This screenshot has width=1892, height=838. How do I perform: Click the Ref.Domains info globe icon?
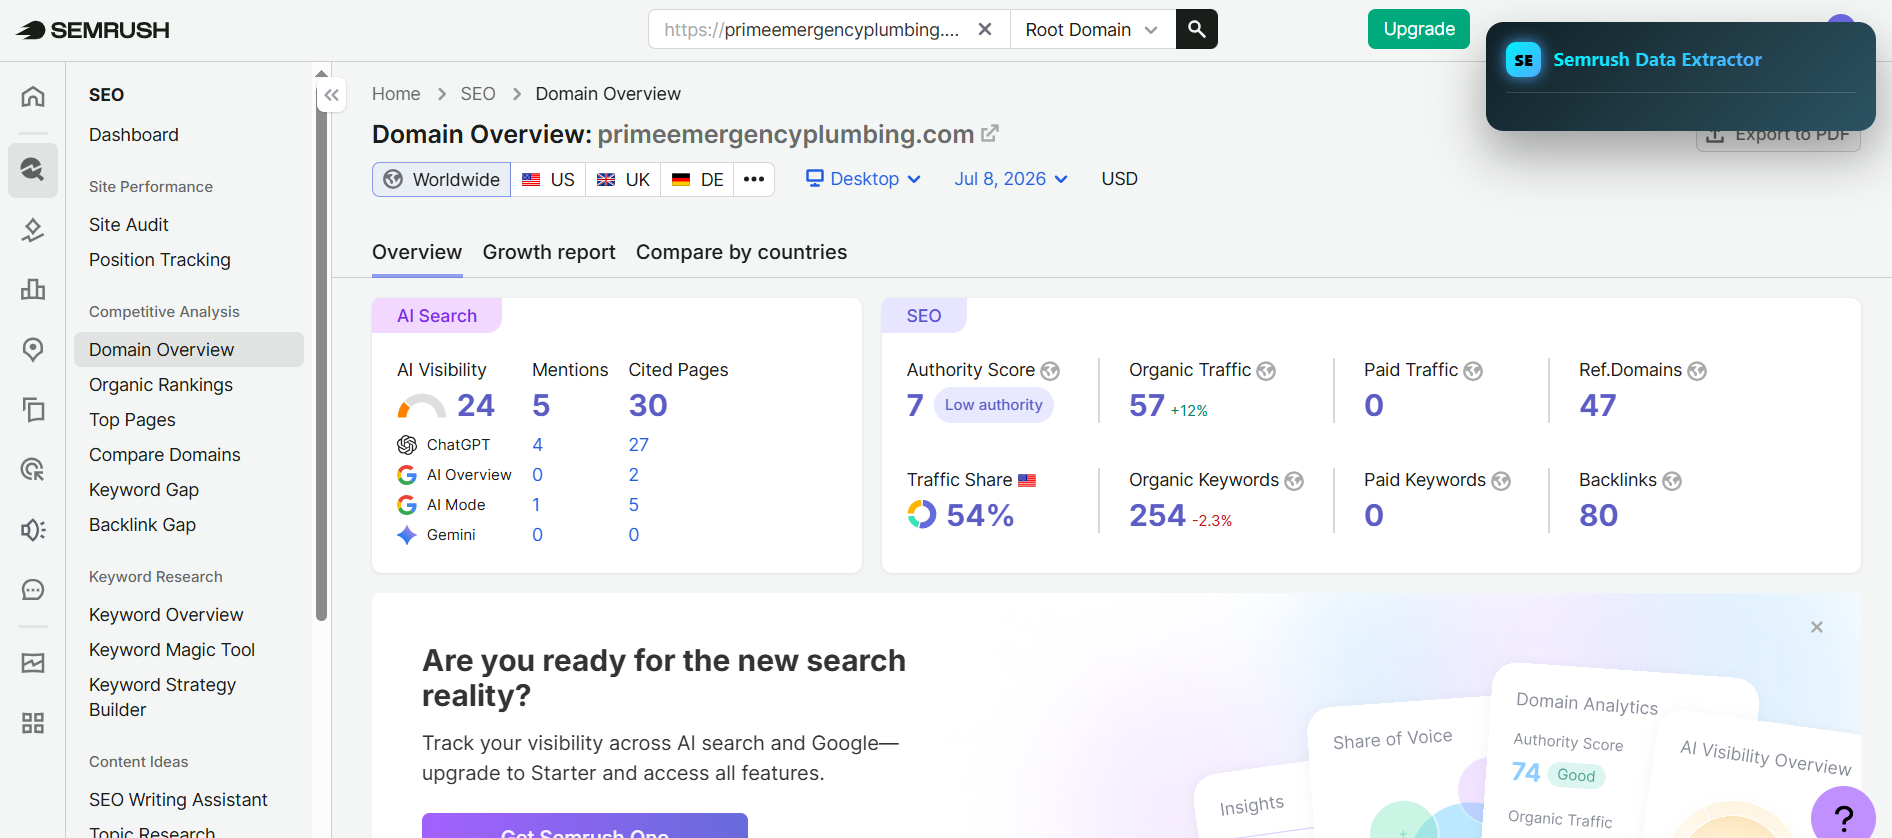coord(1697,371)
